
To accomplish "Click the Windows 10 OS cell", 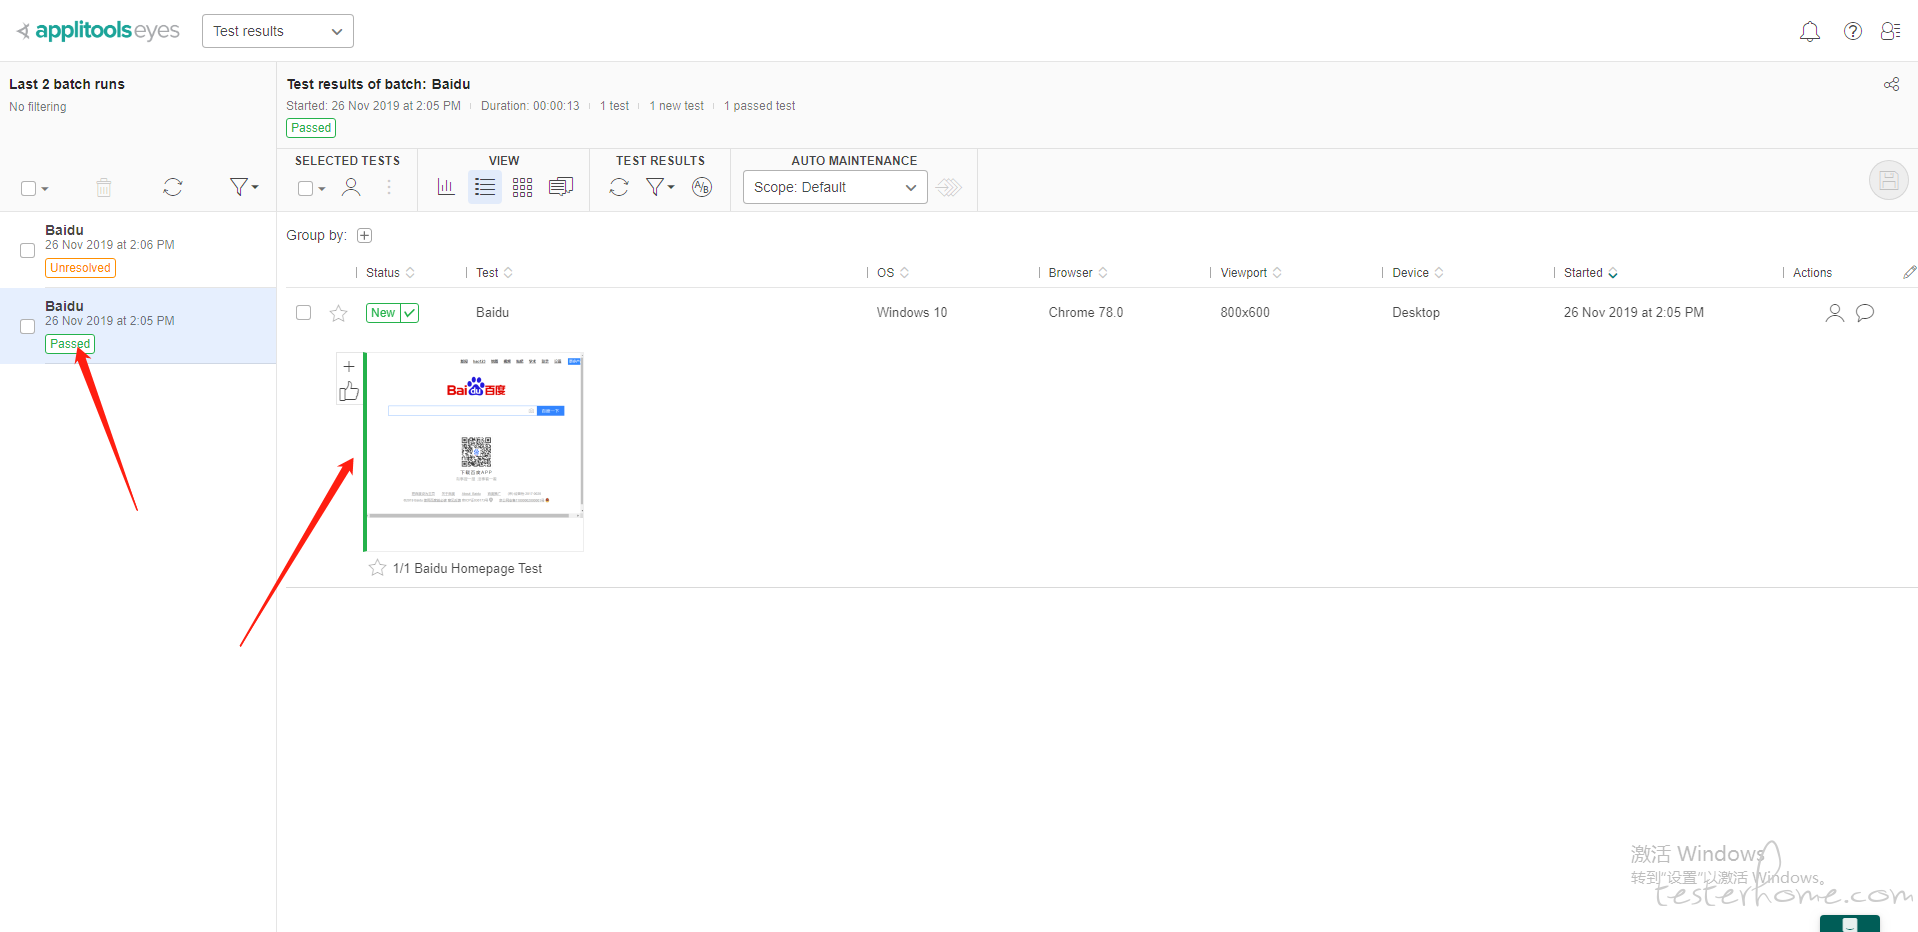I will (x=912, y=313).
